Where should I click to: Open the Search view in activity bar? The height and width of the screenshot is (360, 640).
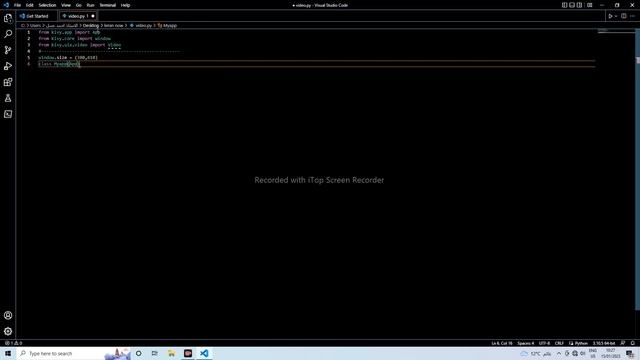(8, 34)
